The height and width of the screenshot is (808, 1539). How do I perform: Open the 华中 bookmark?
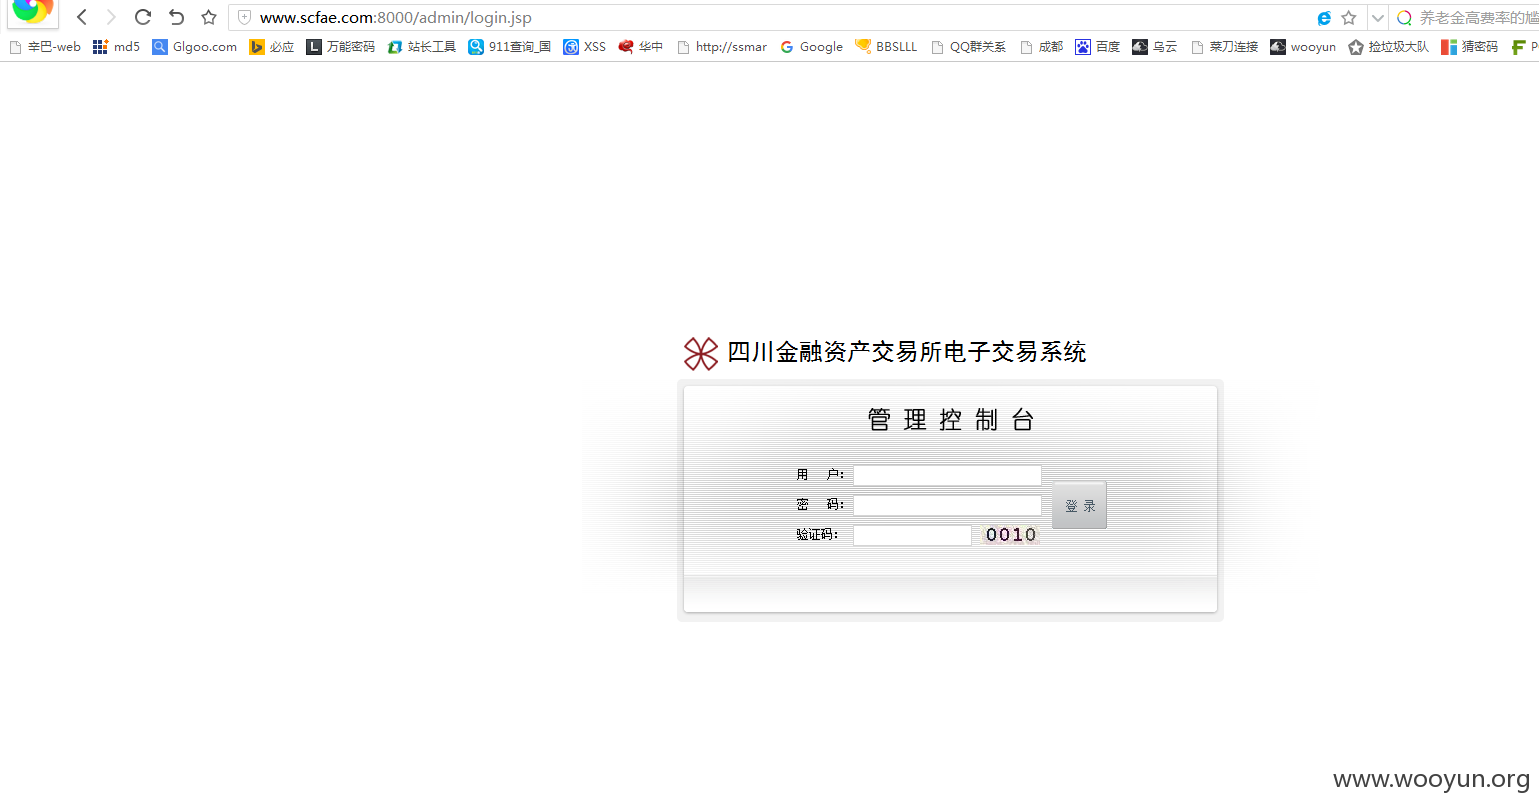tap(641, 47)
